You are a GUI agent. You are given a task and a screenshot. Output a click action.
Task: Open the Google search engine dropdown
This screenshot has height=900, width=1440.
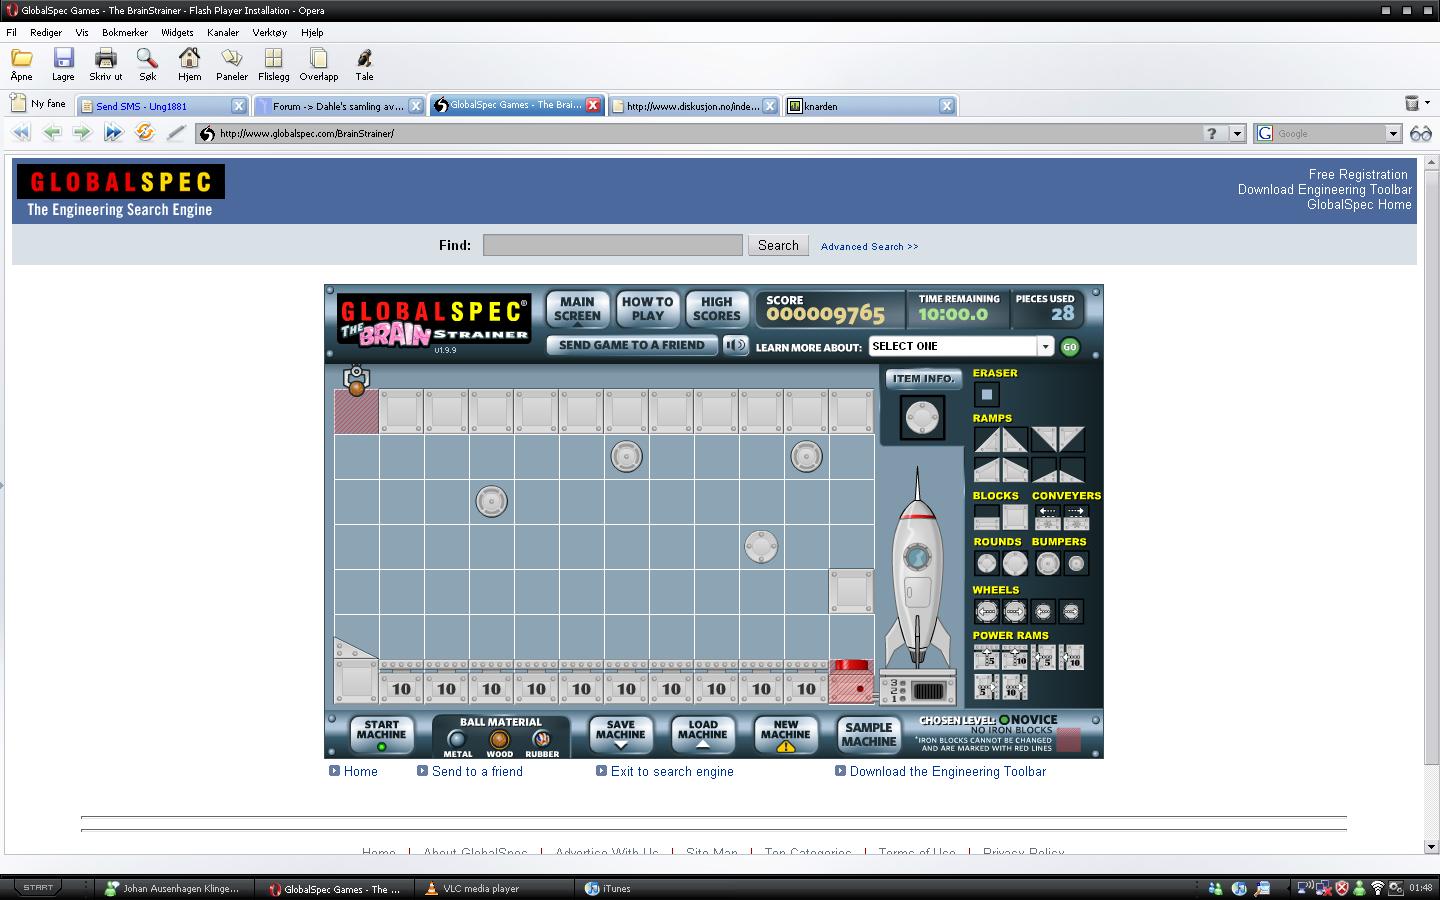pos(1393,133)
